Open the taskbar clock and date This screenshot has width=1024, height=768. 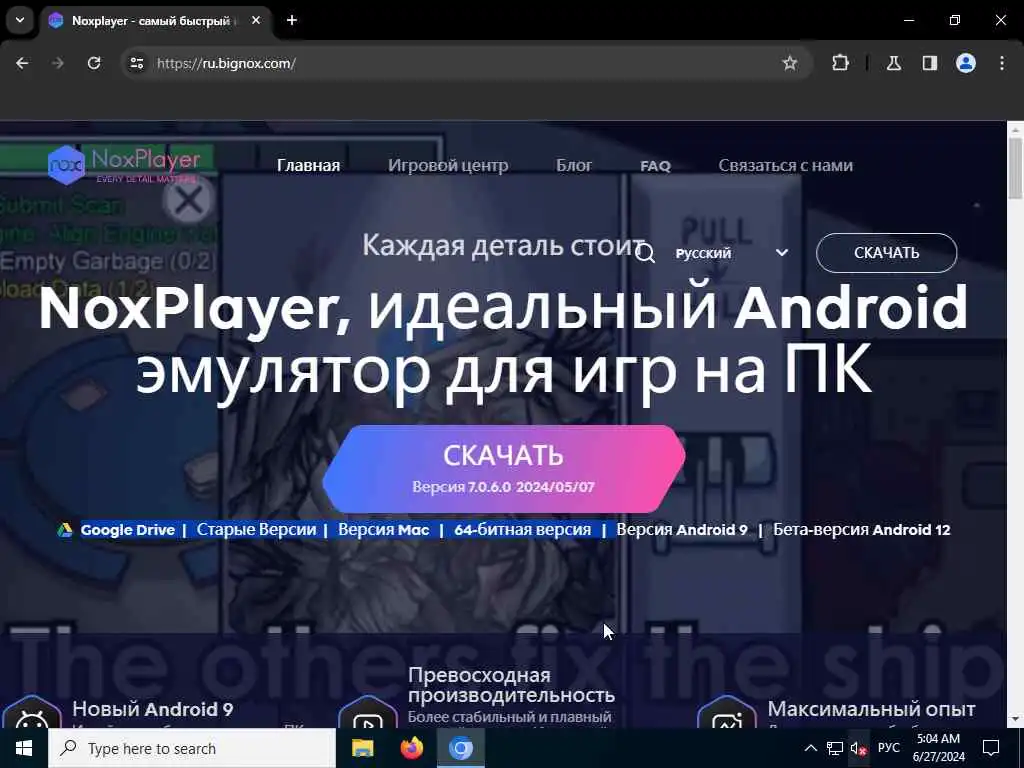[x=938, y=748]
